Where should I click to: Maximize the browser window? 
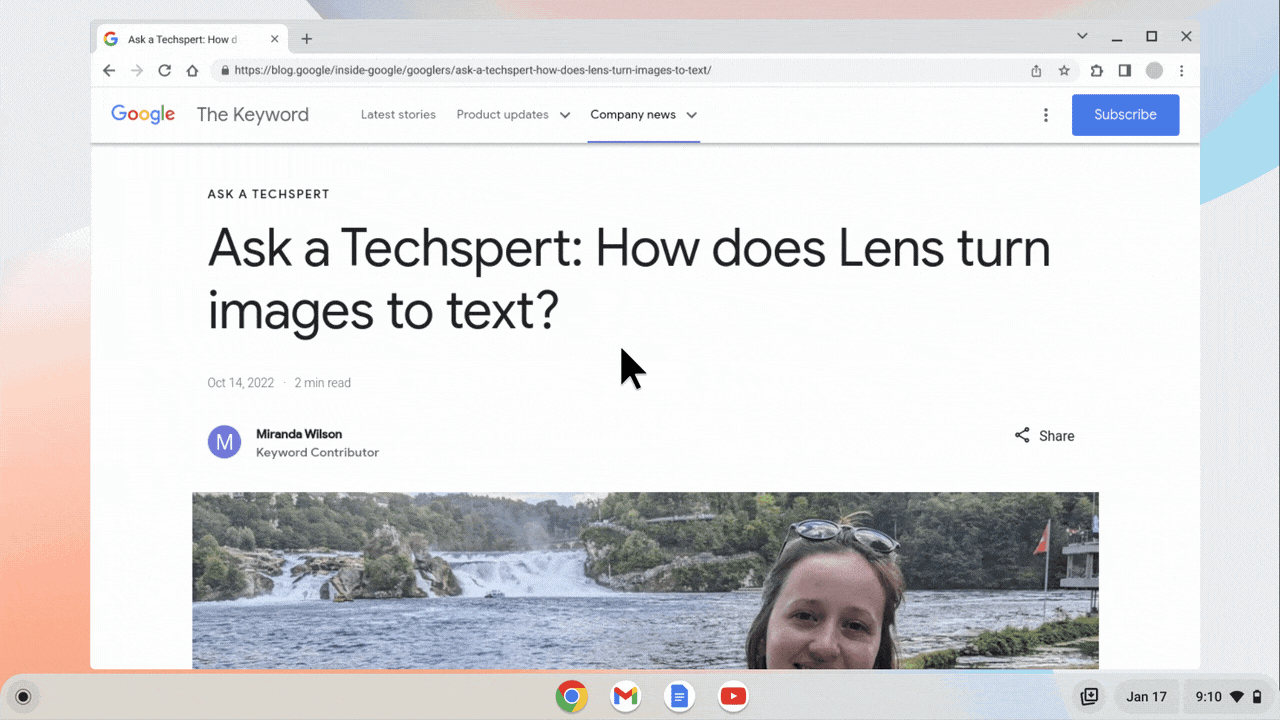click(1151, 36)
